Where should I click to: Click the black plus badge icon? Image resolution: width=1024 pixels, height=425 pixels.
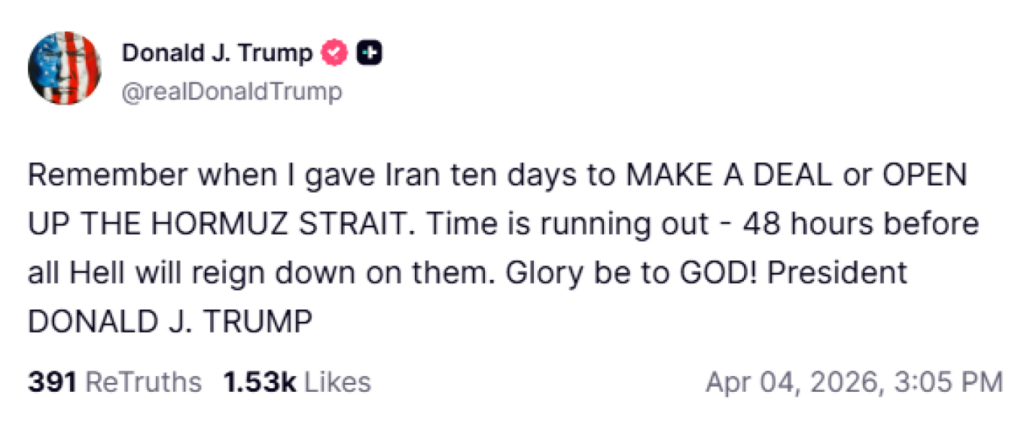click(x=369, y=54)
